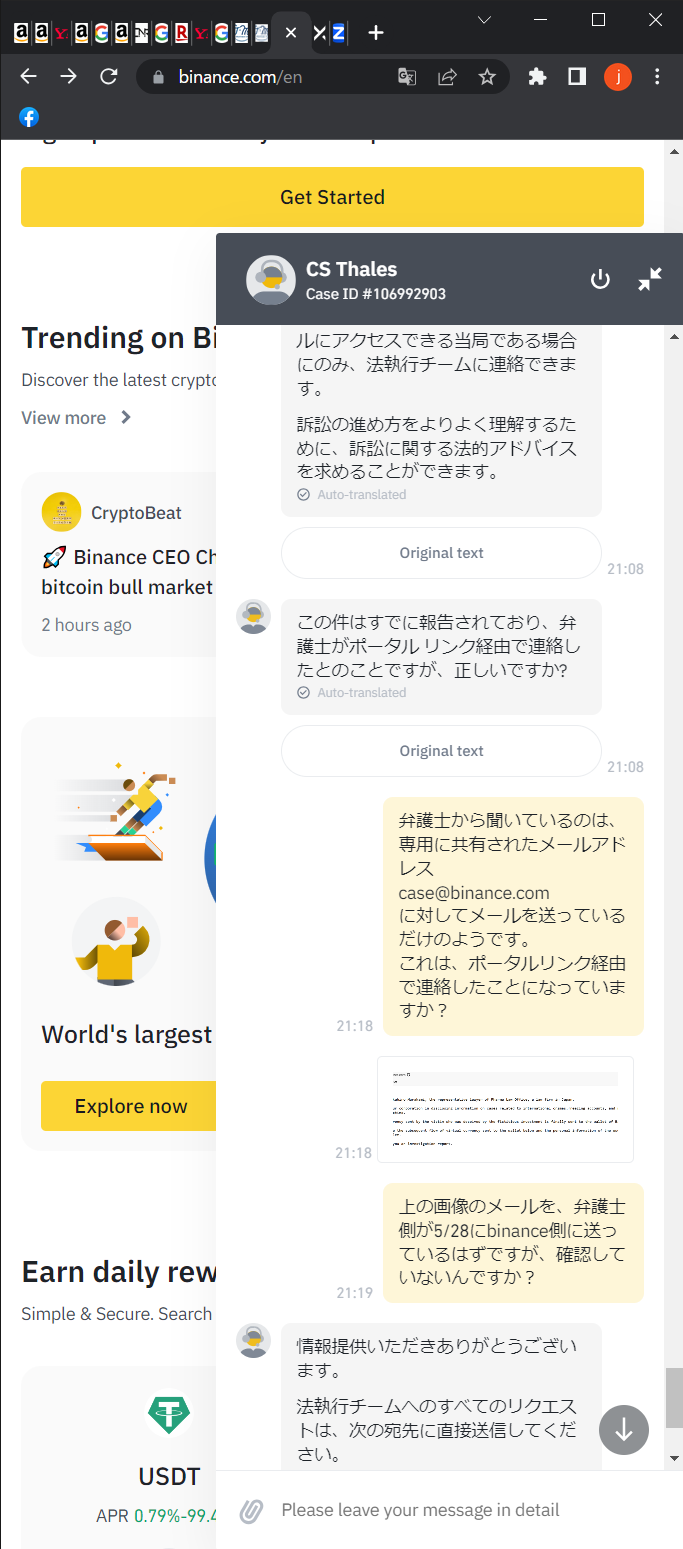The width and height of the screenshot is (683, 1549).
Task: Toggle the browser side panel
Action: coord(577,77)
